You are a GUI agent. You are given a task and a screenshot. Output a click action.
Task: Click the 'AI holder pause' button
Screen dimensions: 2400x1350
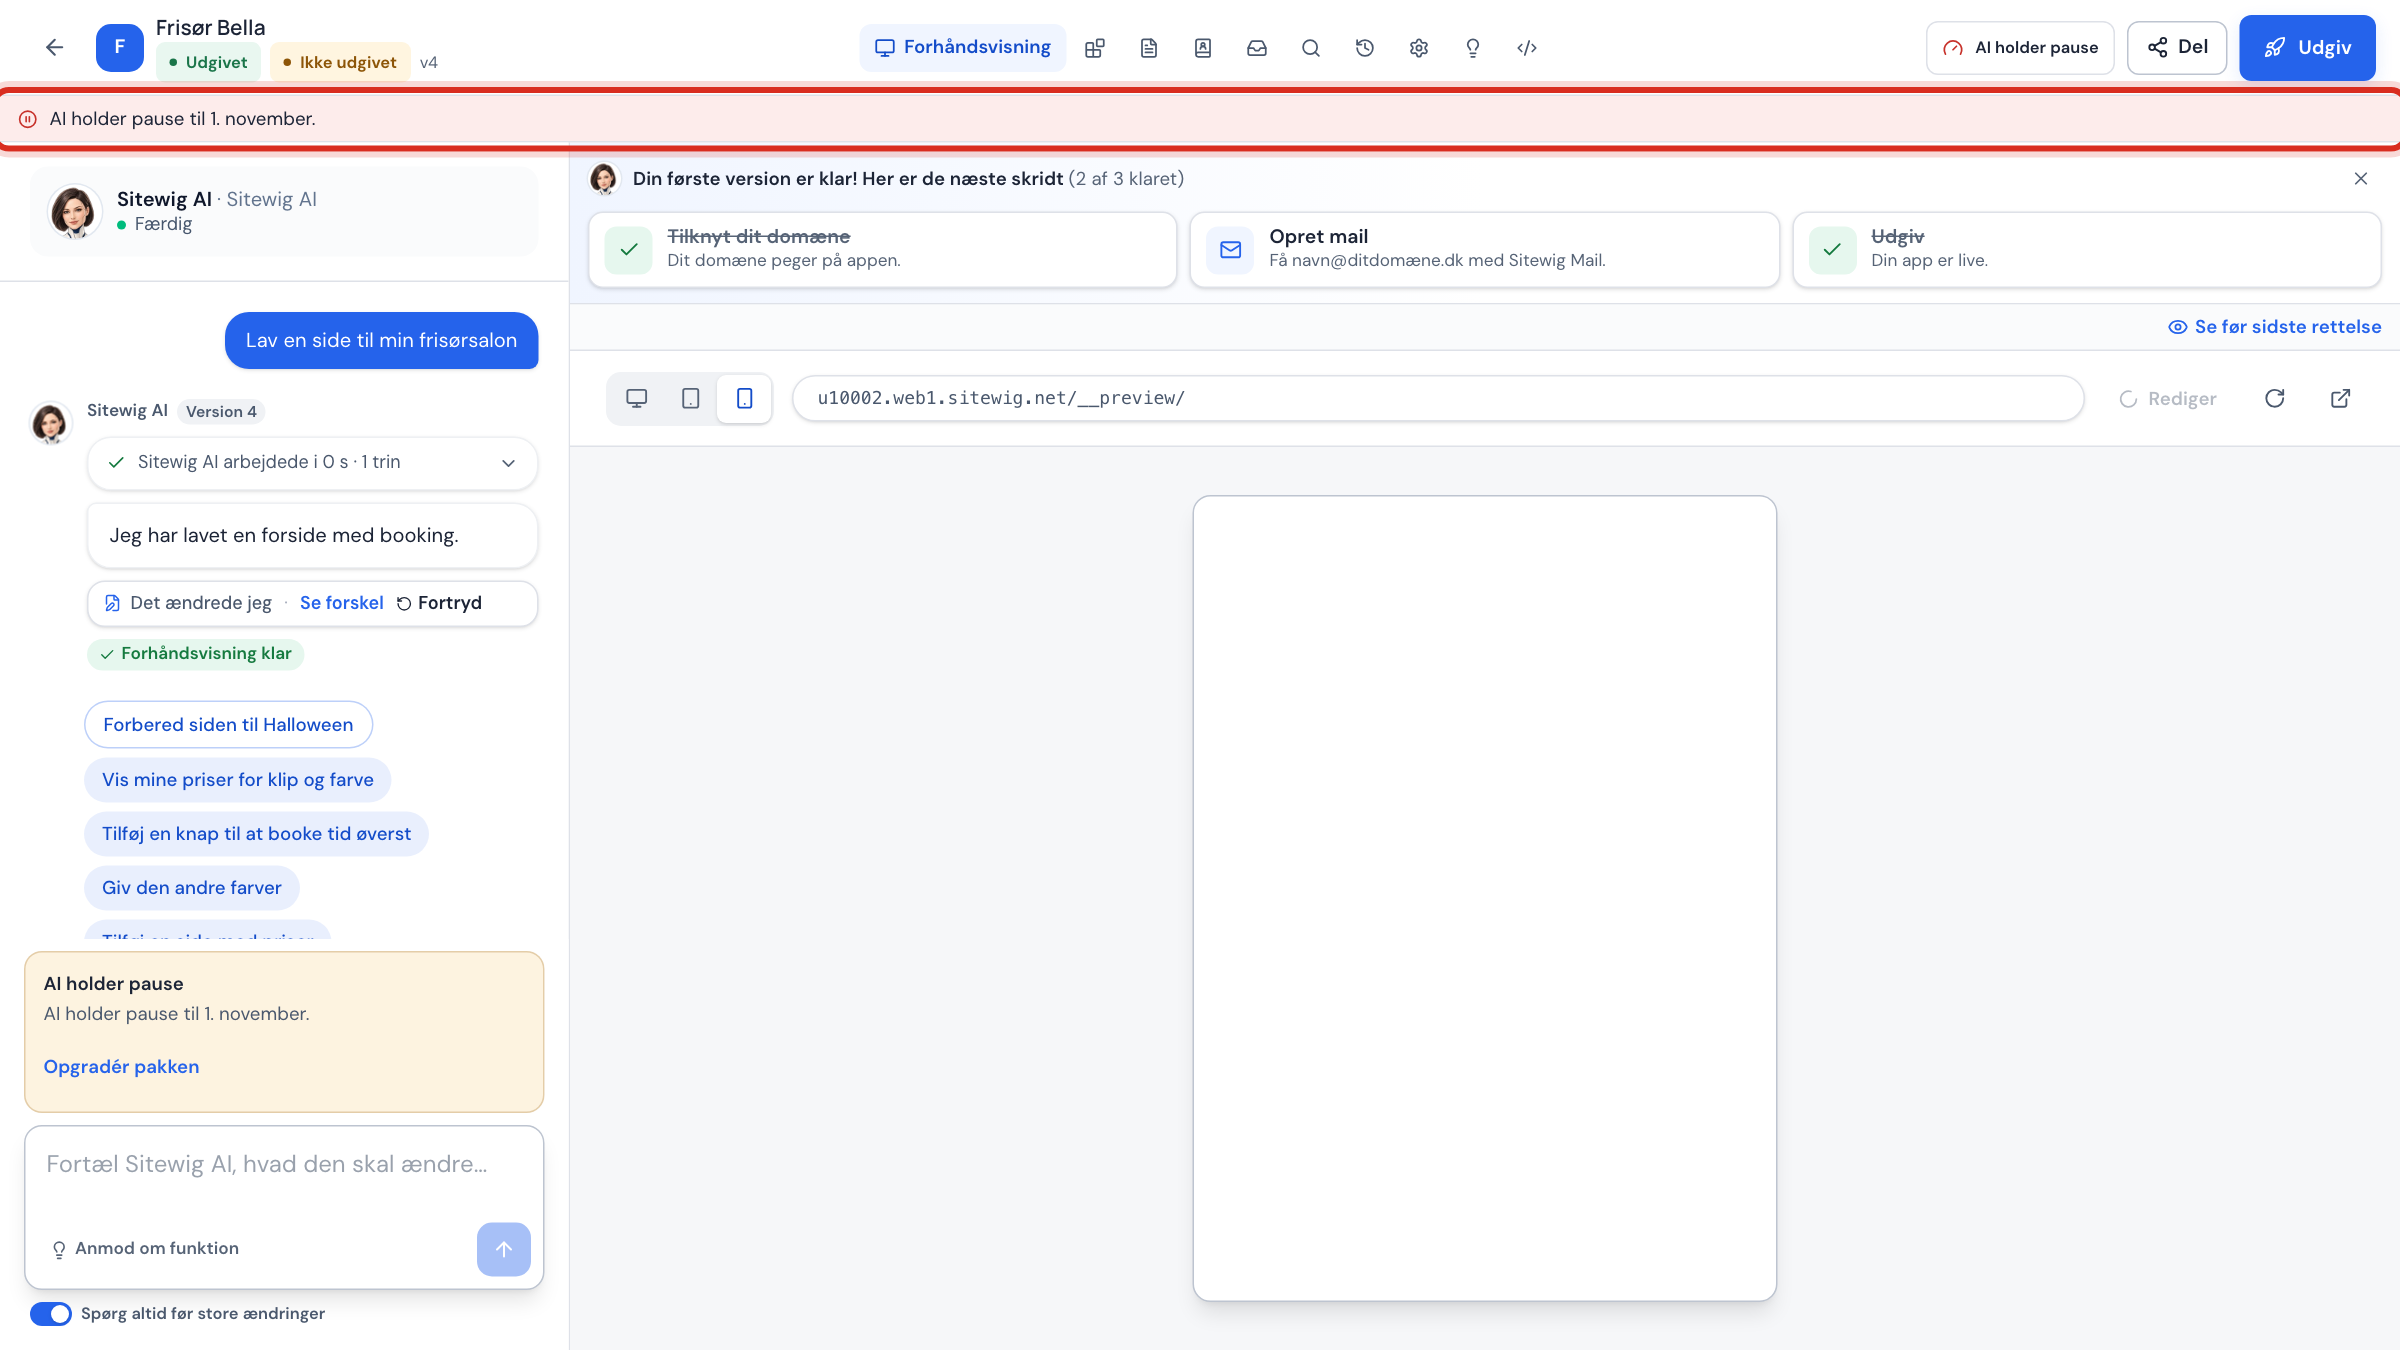point(2020,48)
